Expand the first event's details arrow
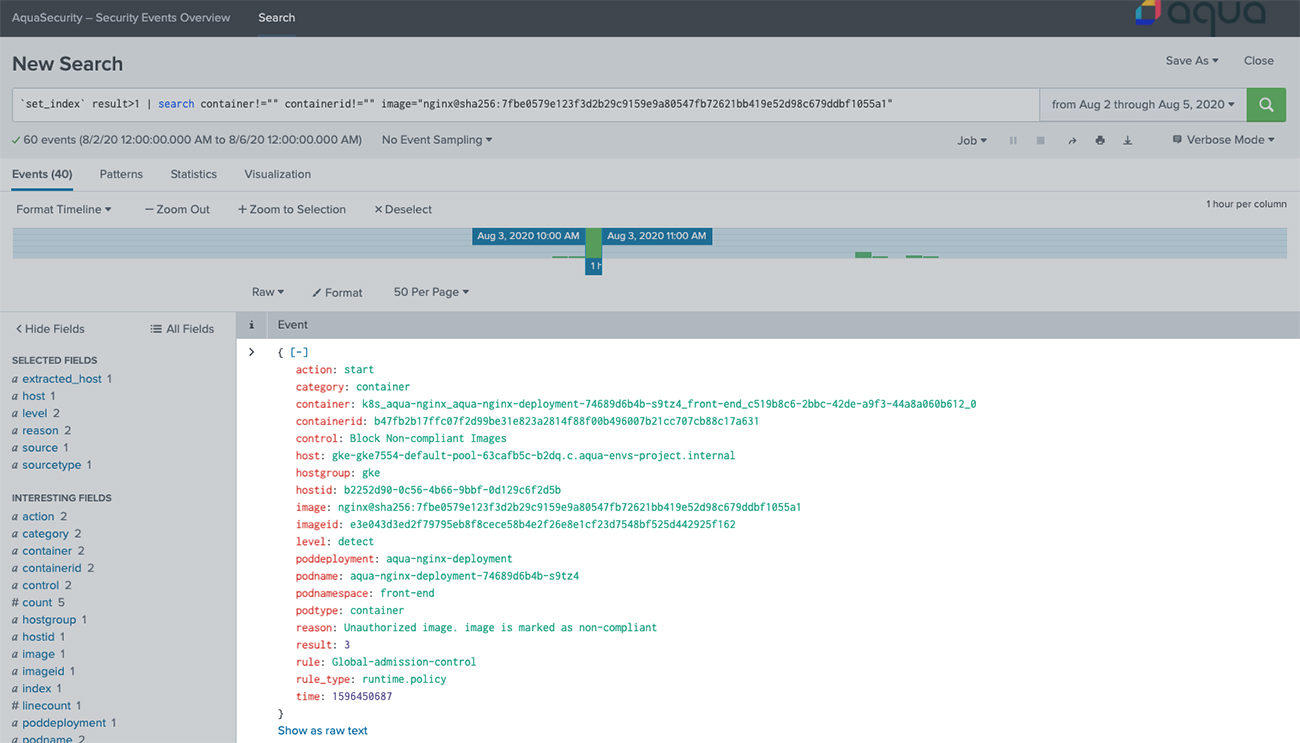 (251, 352)
